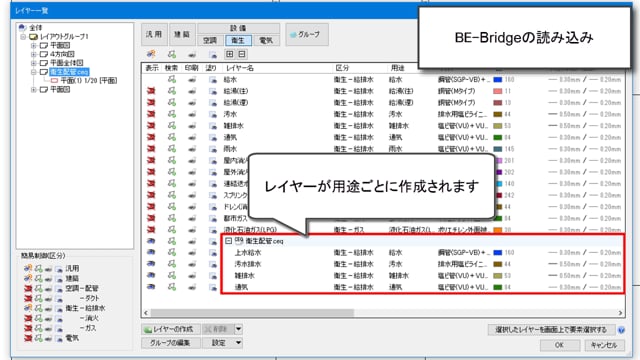Click search icon beside 空調-配管 in simplified control
The image size is (640, 360).
click(38, 288)
